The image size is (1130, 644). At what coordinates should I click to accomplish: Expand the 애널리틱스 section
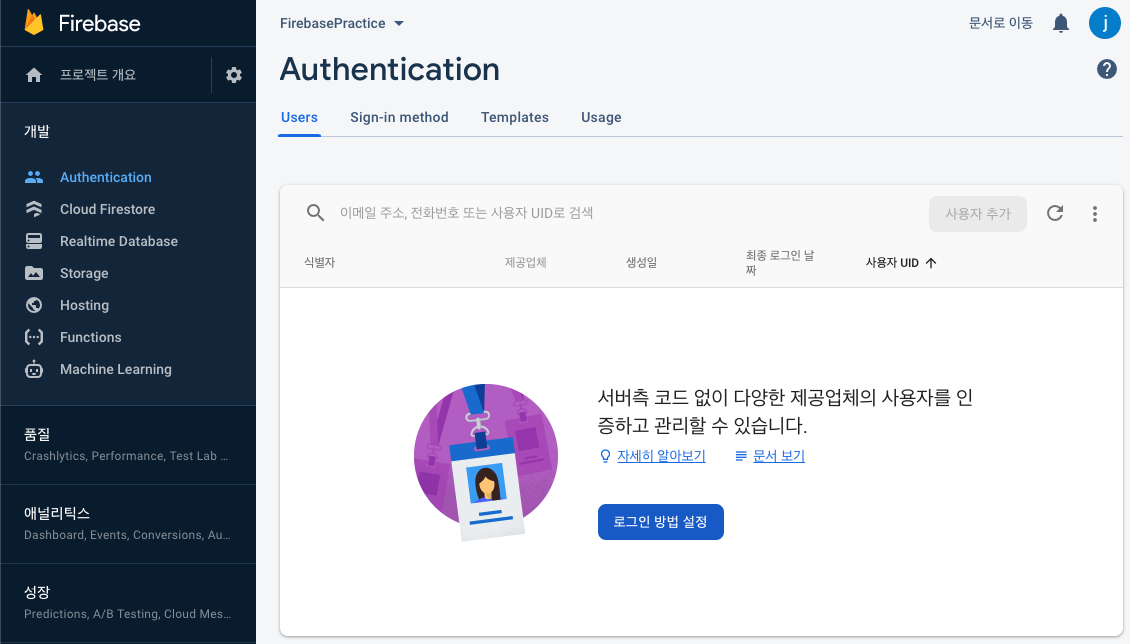click(x=128, y=524)
